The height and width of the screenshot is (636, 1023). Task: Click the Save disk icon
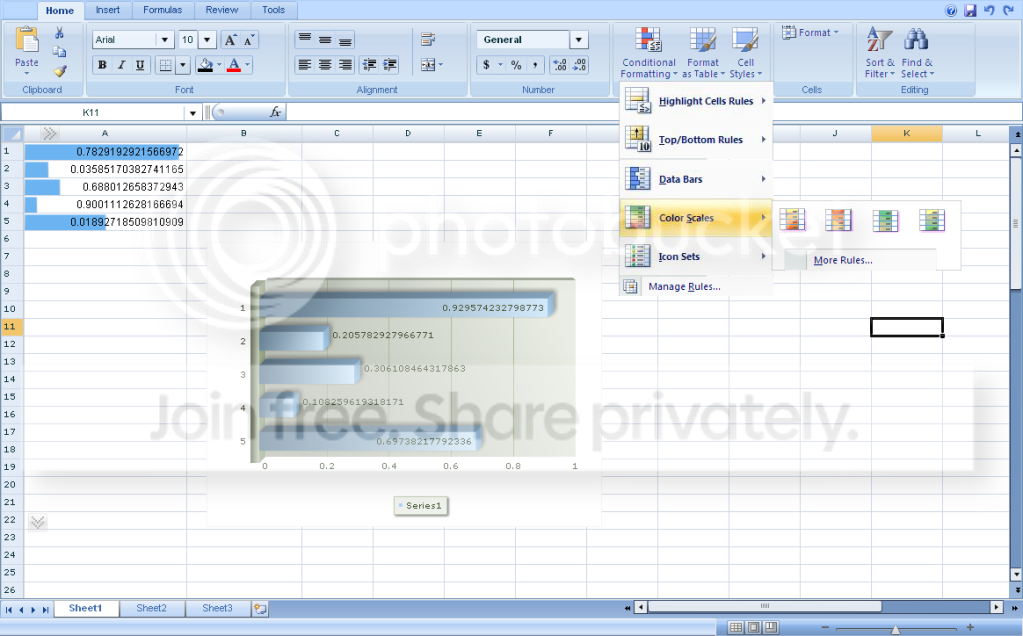(x=969, y=10)
